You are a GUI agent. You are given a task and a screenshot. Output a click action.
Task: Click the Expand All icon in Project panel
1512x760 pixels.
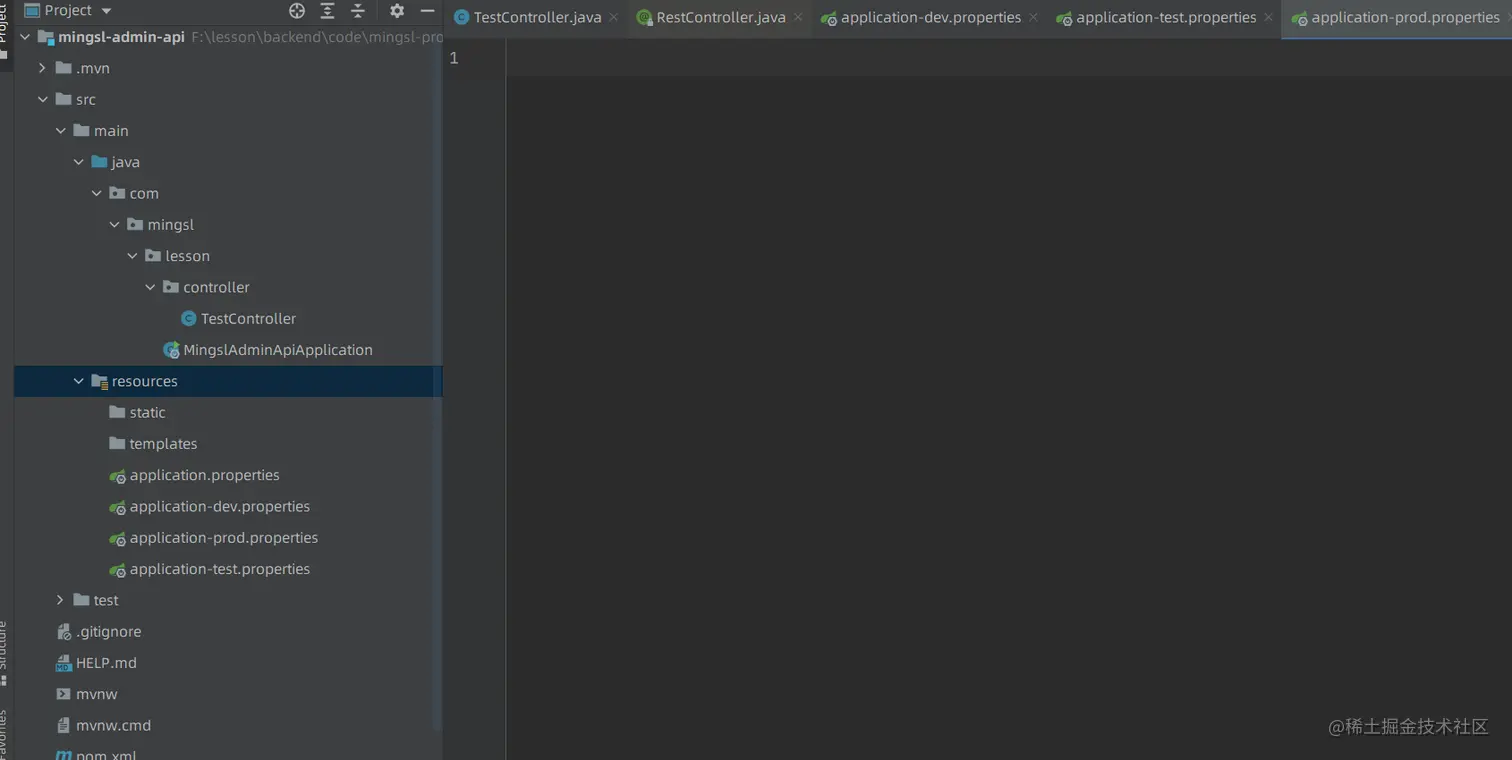327,11
